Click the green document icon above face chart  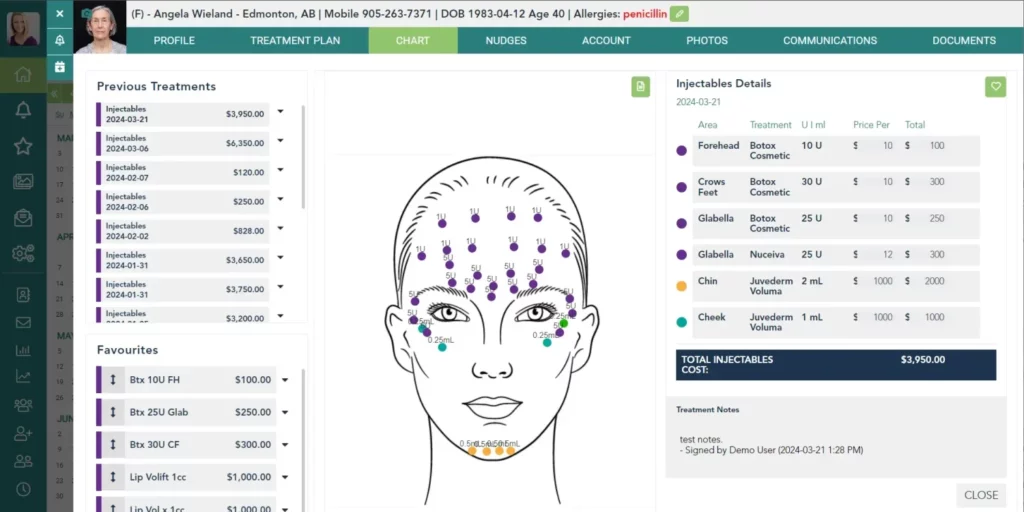tap(641, 87)
